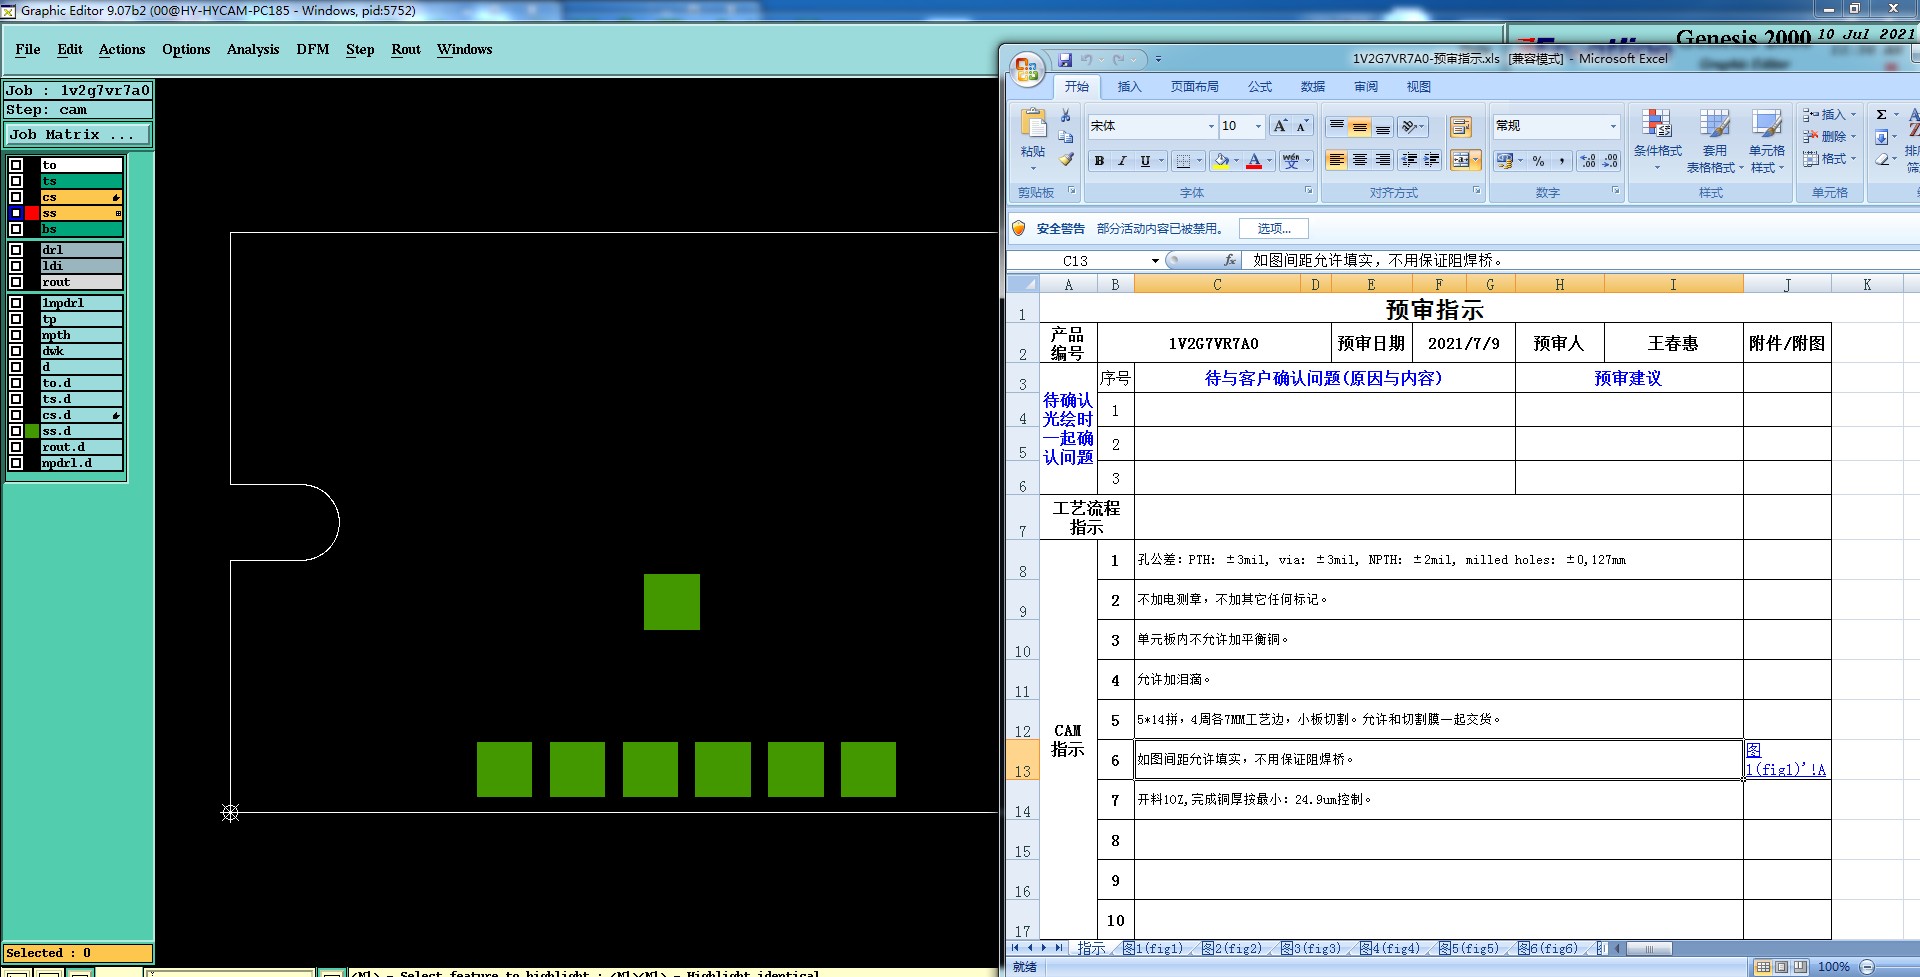
Task: Open the number format dropdown (常规)
Action: pyautogui.click(x=1613, y=126)
